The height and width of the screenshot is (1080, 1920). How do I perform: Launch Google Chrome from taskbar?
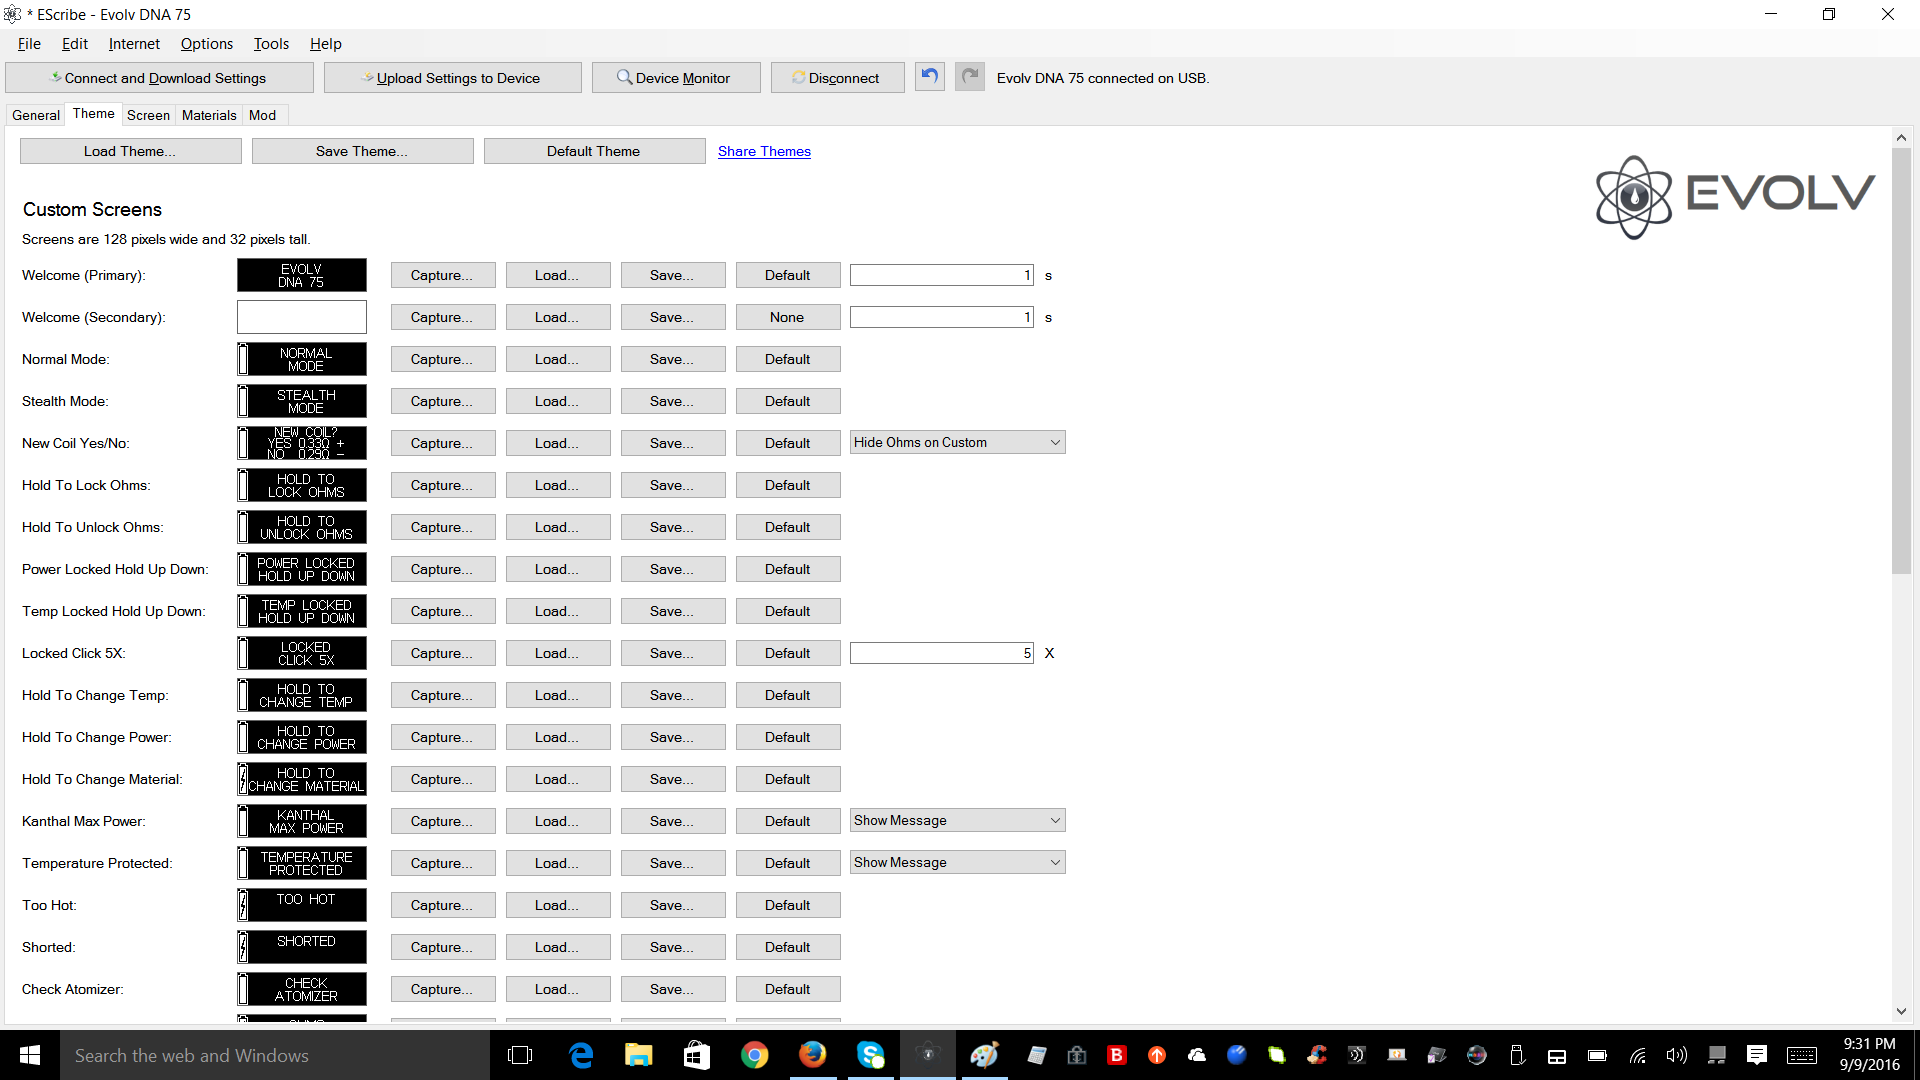tap(754, 1055)
